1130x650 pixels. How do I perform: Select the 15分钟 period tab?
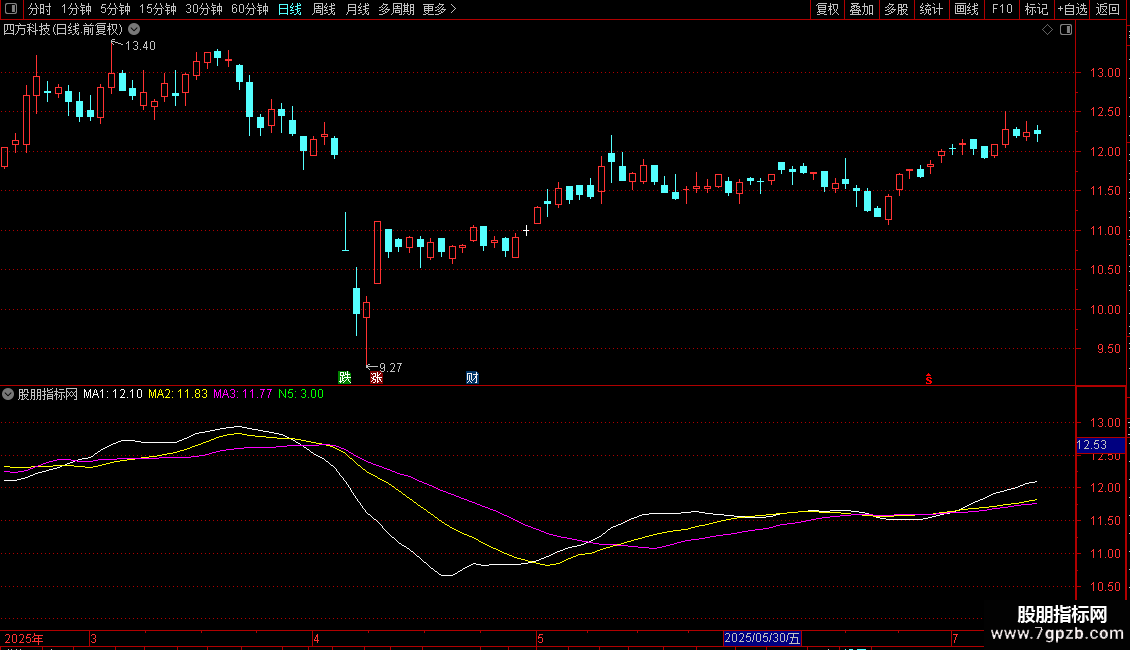pyautogui.click(x=157, y=9)
